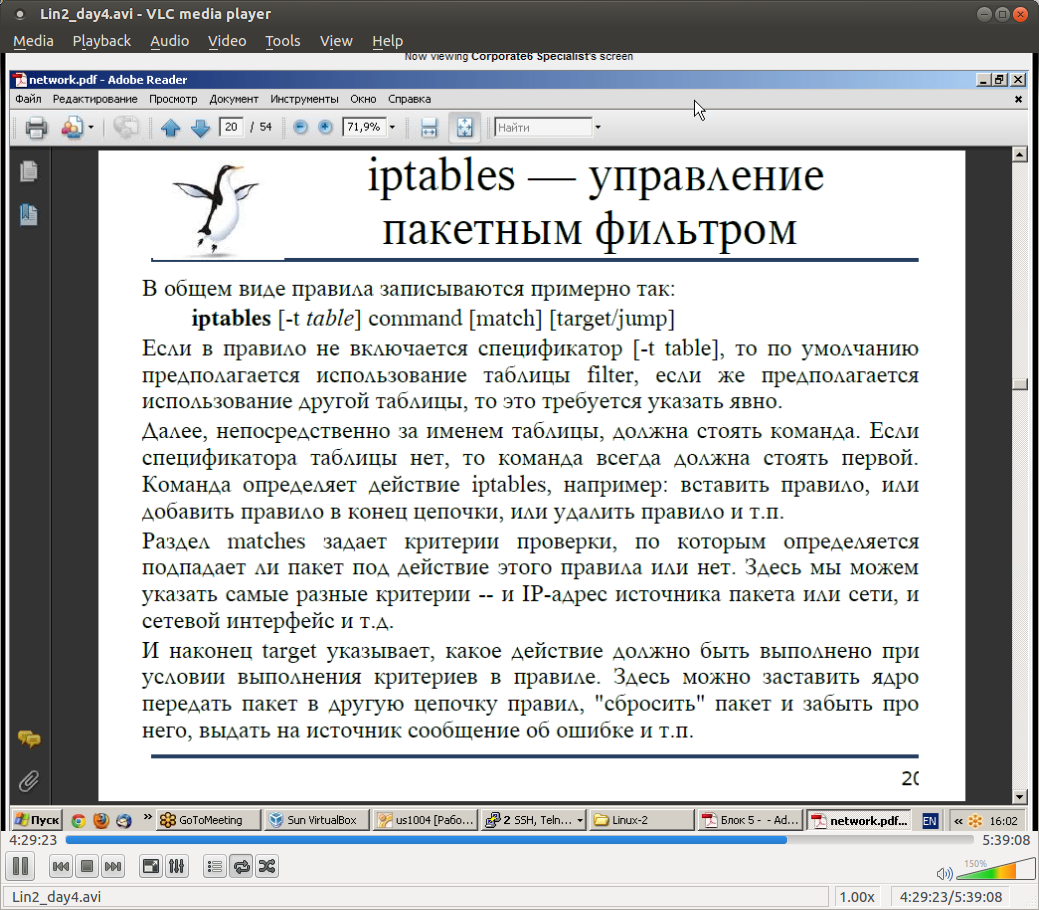Screen dimensions: 1039x910
Task: Toggle random shuffle playback
Action: pos(266,866)
